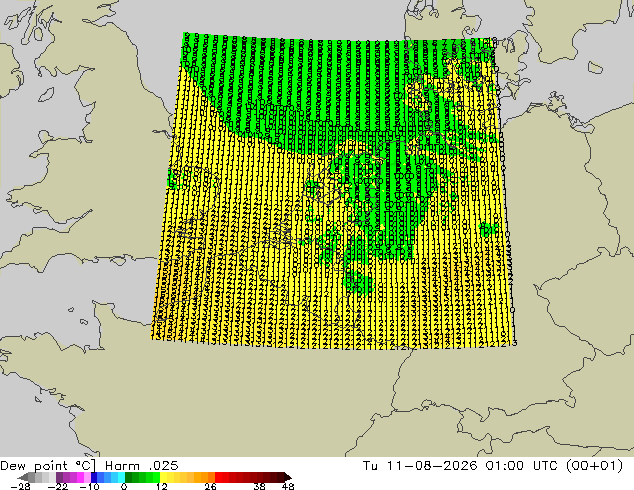This screenshot has width=634, height=490.
Task: Click the bright red legend swatch at 26
Action: tap(218, 477)
